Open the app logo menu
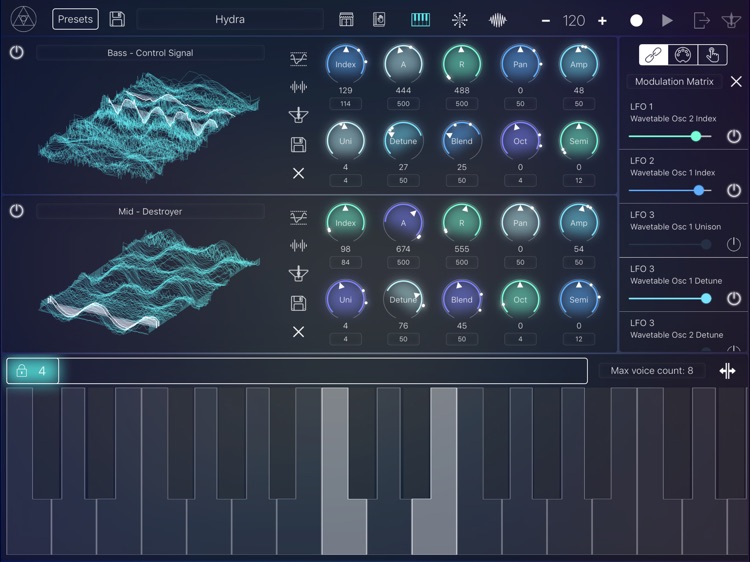 click(23, 19)
